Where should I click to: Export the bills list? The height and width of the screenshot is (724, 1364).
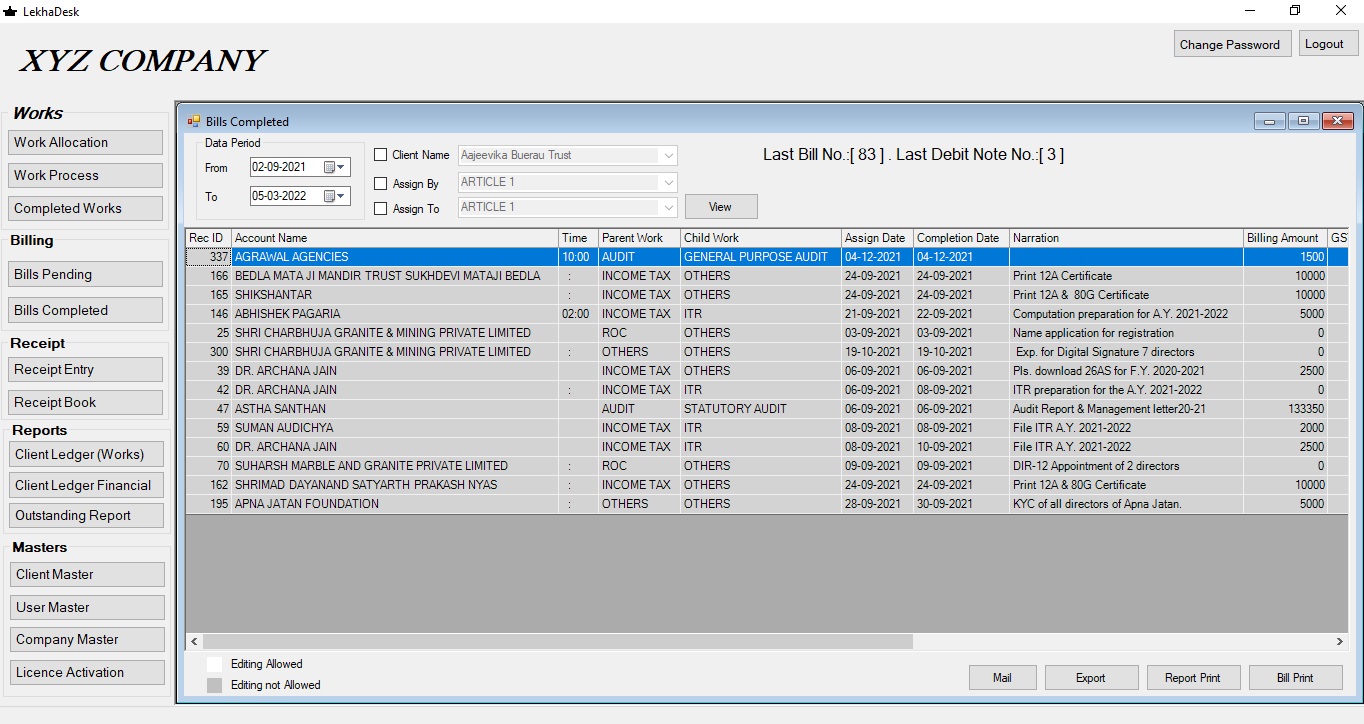tap(1091, 677)
